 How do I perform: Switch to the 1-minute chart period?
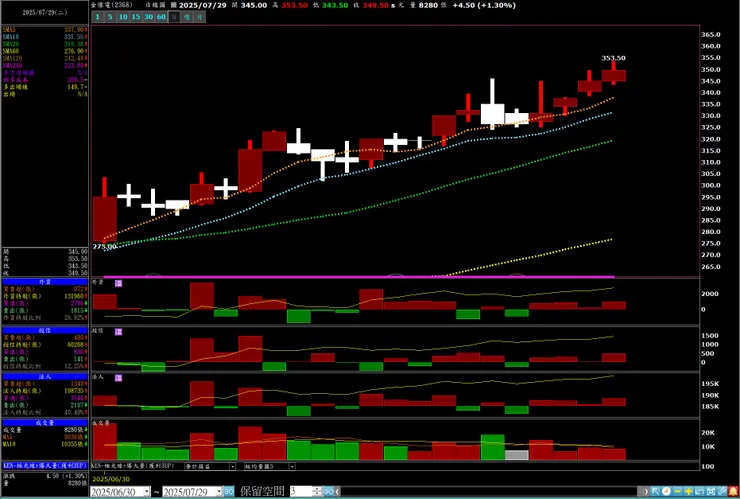click(x=97, y=17)
